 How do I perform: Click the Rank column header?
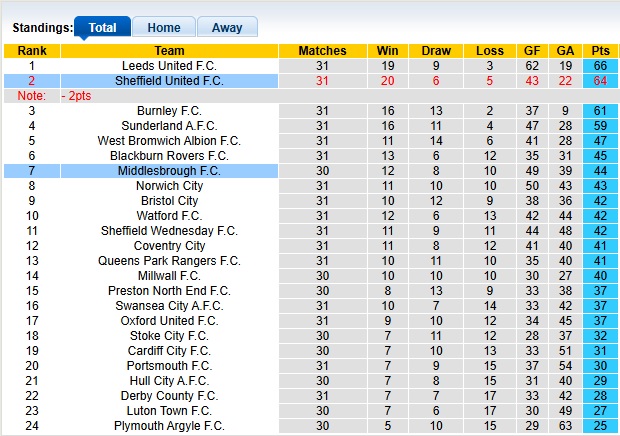pyautogui.click(x=32, y=51)
